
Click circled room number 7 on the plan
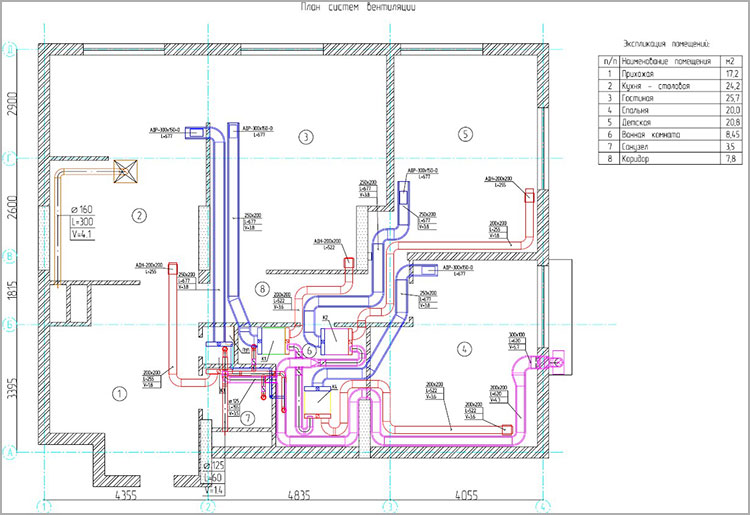[x=248, y=419]
